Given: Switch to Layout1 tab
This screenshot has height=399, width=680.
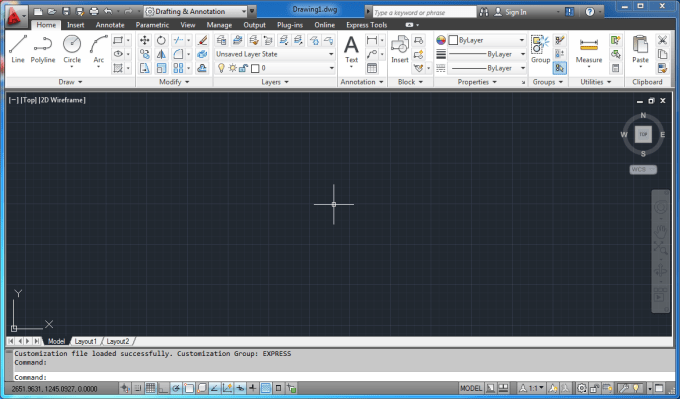Looking at the screenshot, I should coord(85,341).
